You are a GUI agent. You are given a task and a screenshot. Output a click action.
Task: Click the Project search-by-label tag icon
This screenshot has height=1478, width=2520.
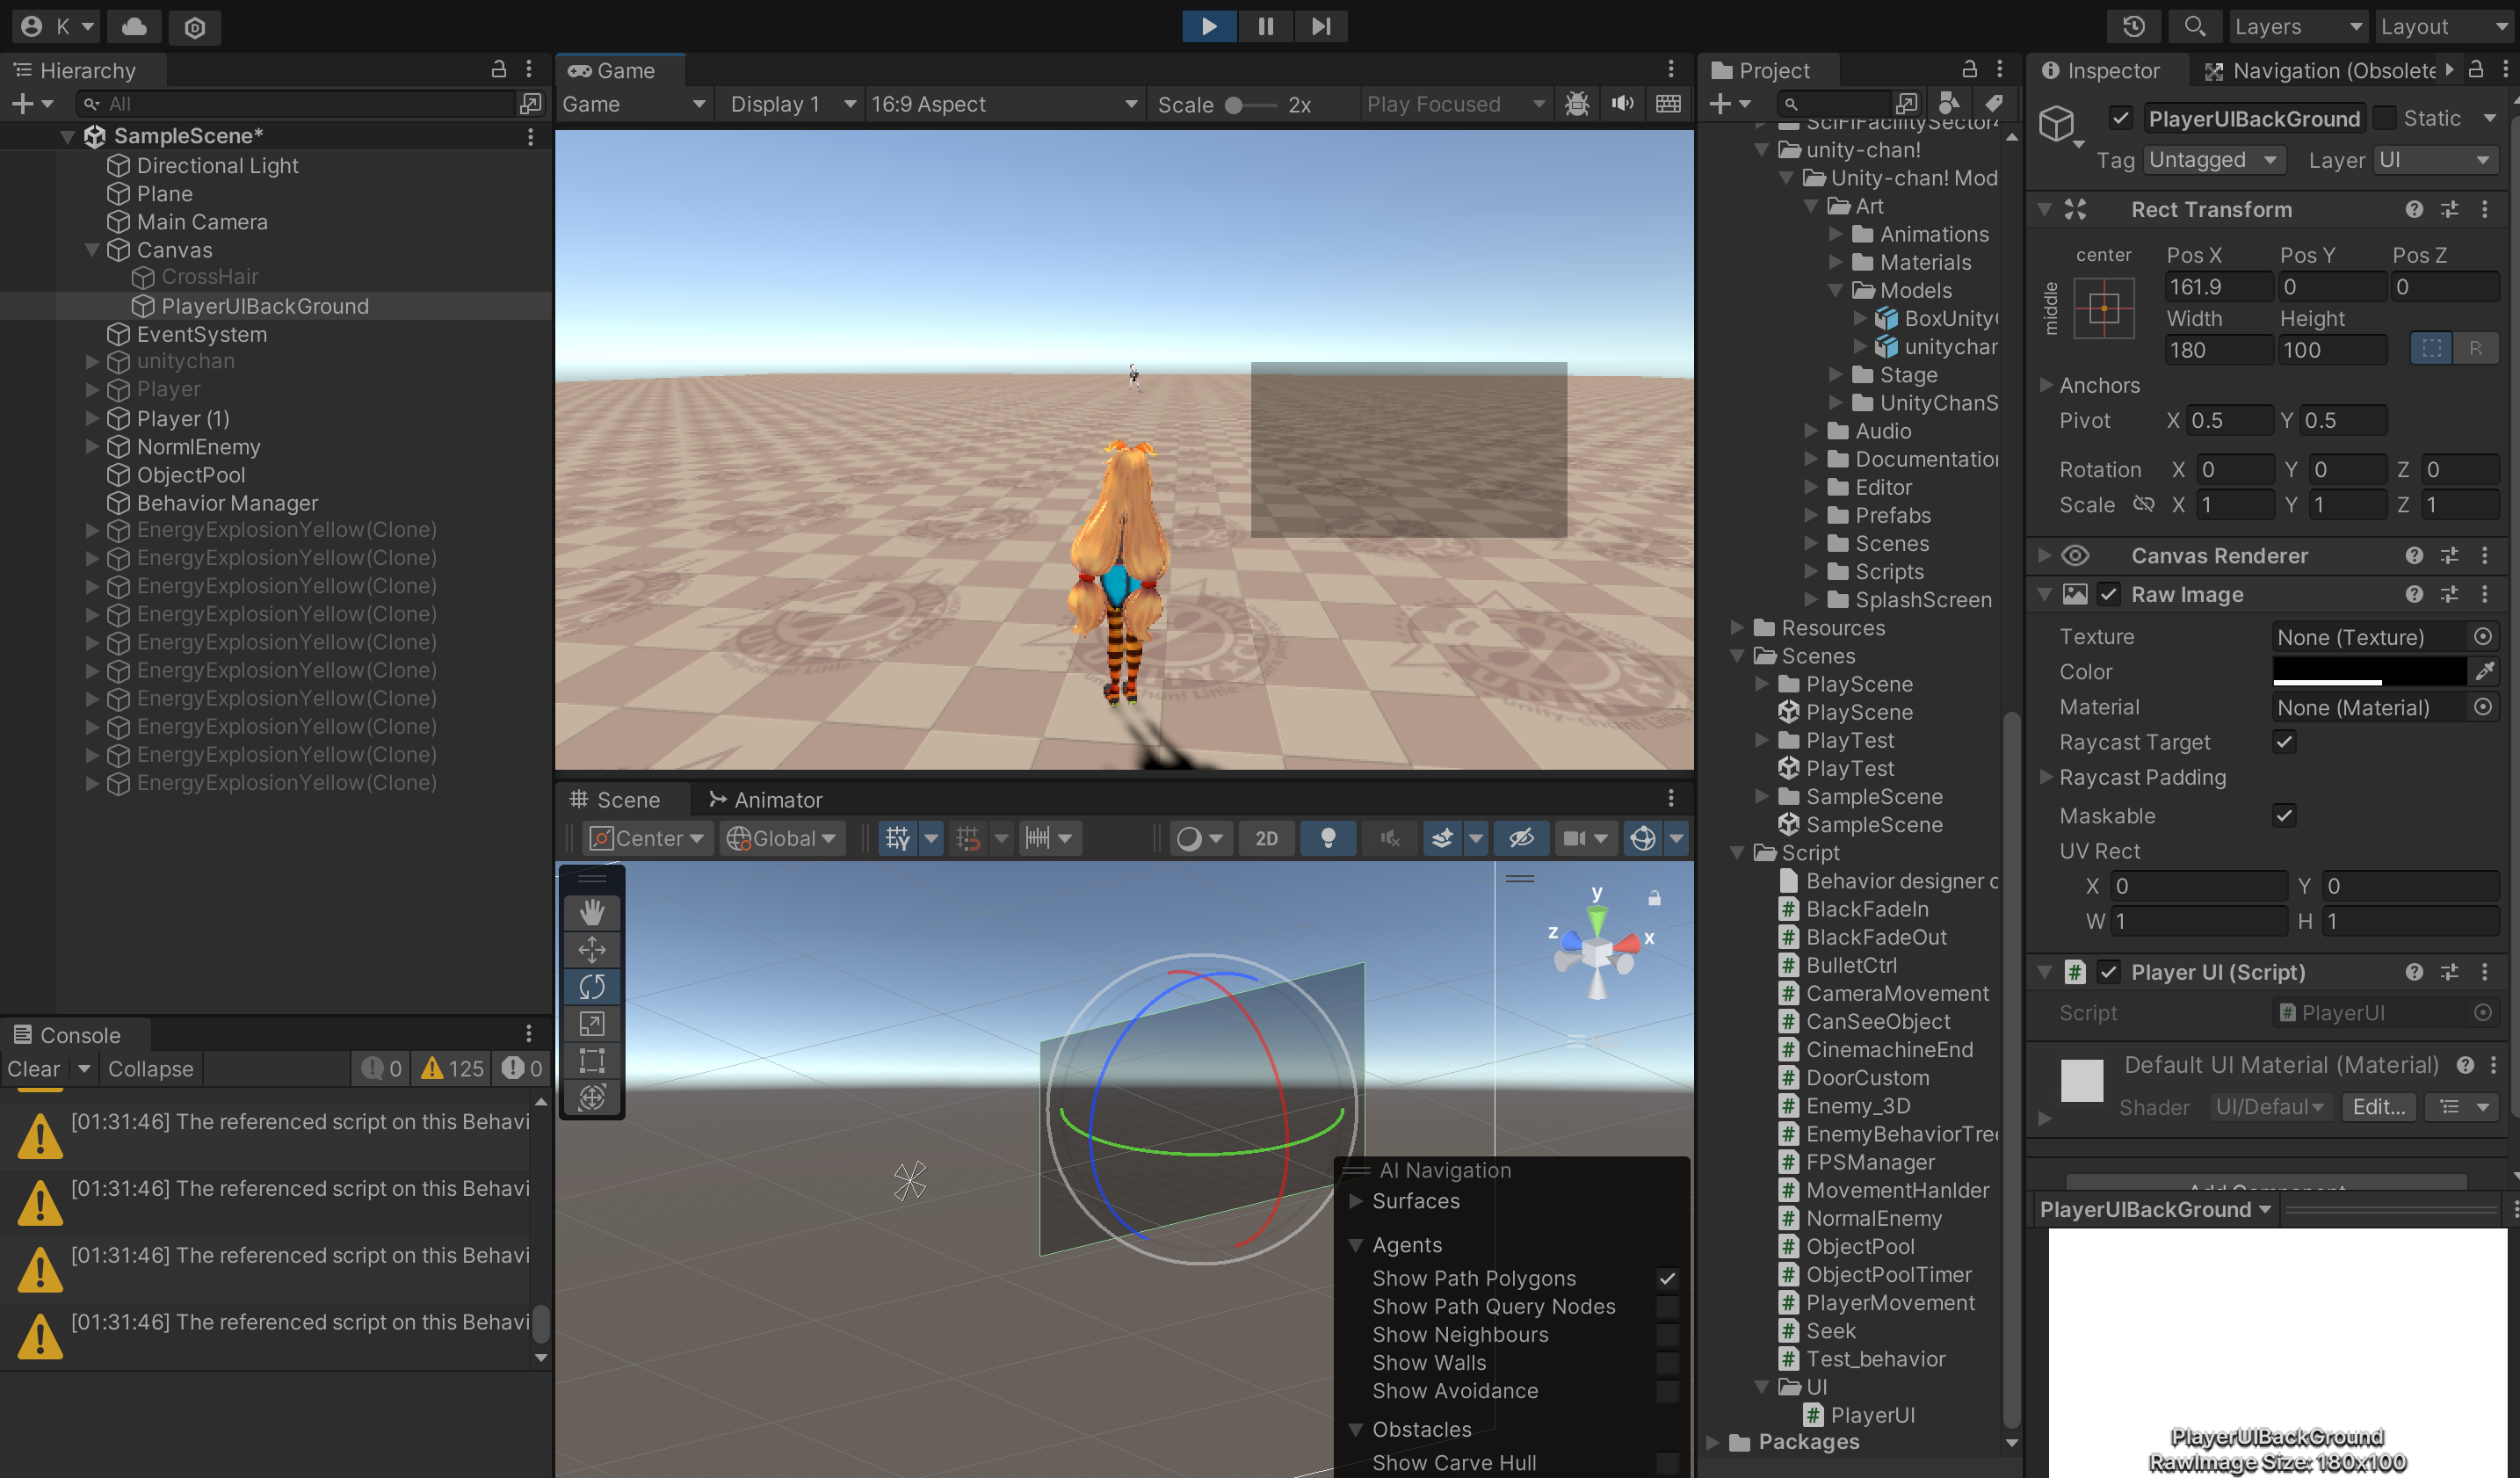coord(1993,103)
